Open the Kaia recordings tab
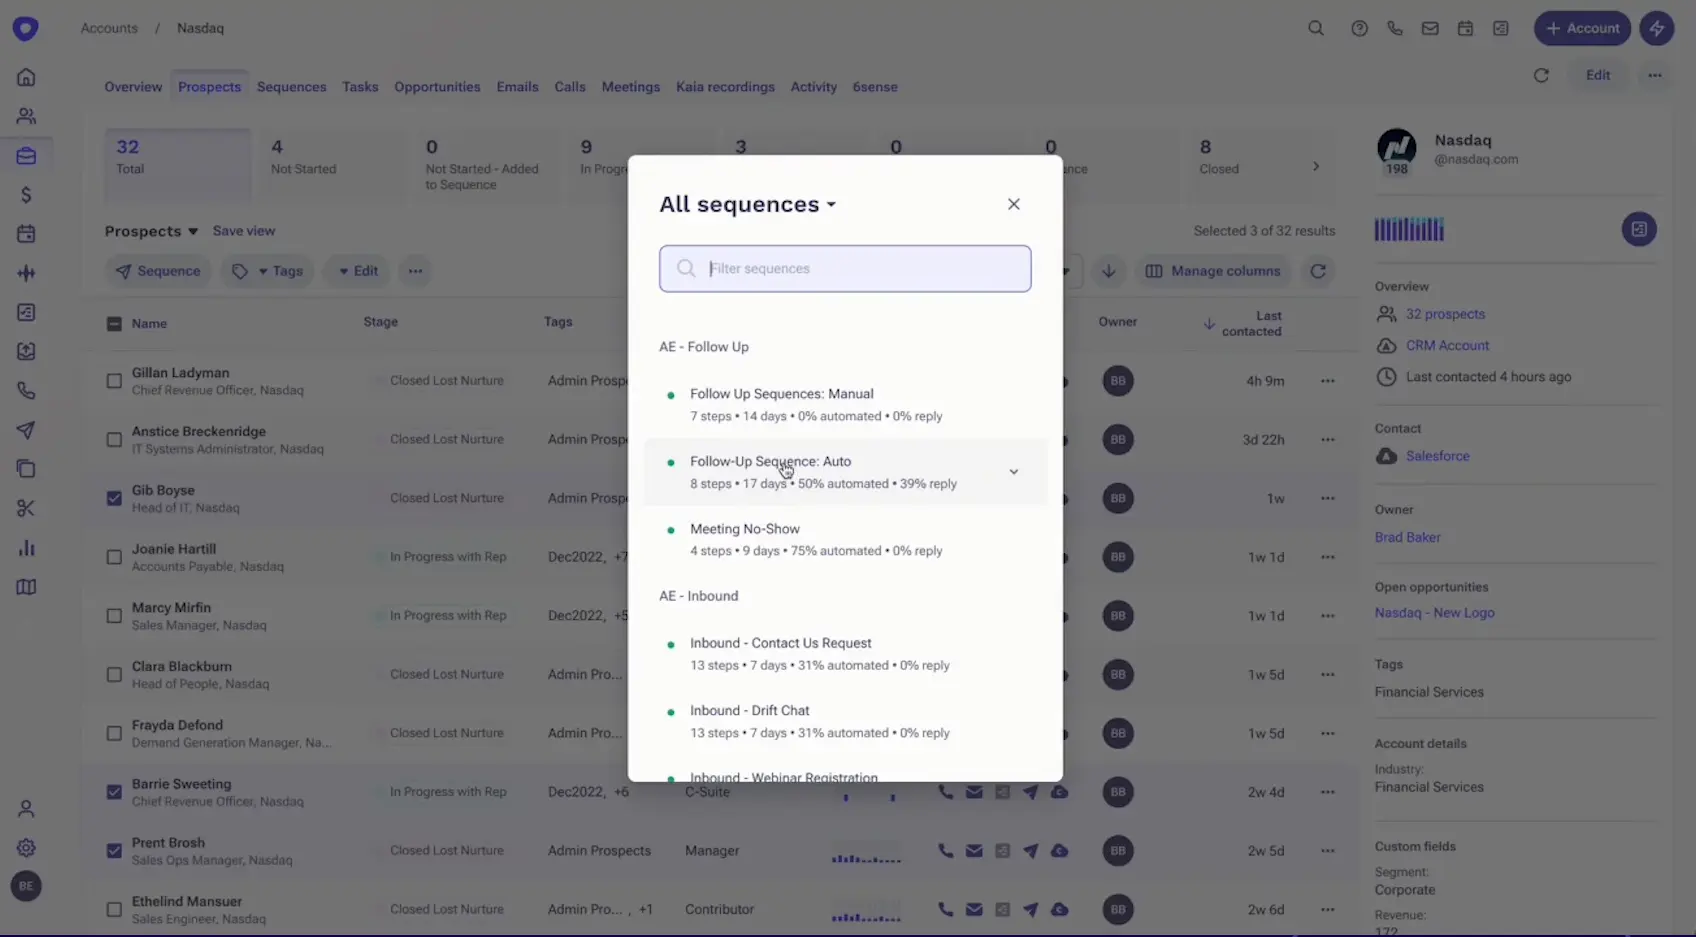 [725, 87]
